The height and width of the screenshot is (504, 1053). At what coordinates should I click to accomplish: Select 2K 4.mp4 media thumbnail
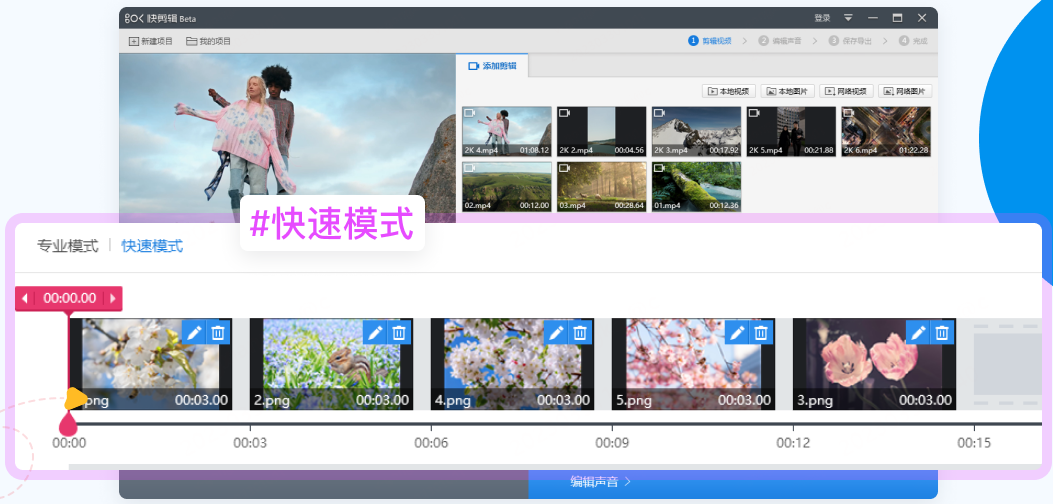(x=507, y=131)
